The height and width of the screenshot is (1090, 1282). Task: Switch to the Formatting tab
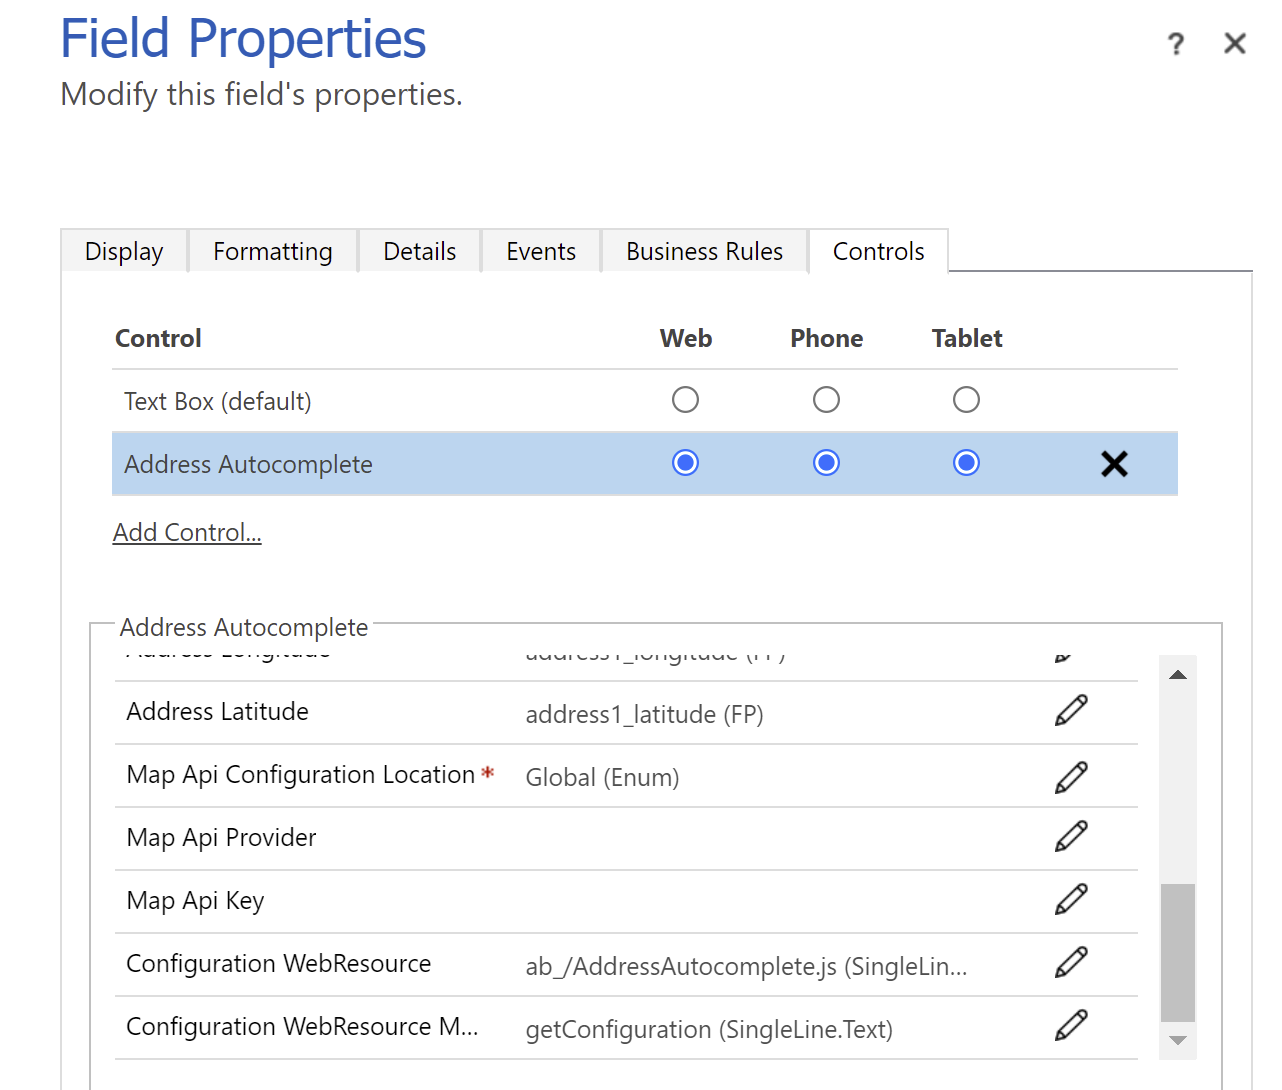(x=272, y=252)
